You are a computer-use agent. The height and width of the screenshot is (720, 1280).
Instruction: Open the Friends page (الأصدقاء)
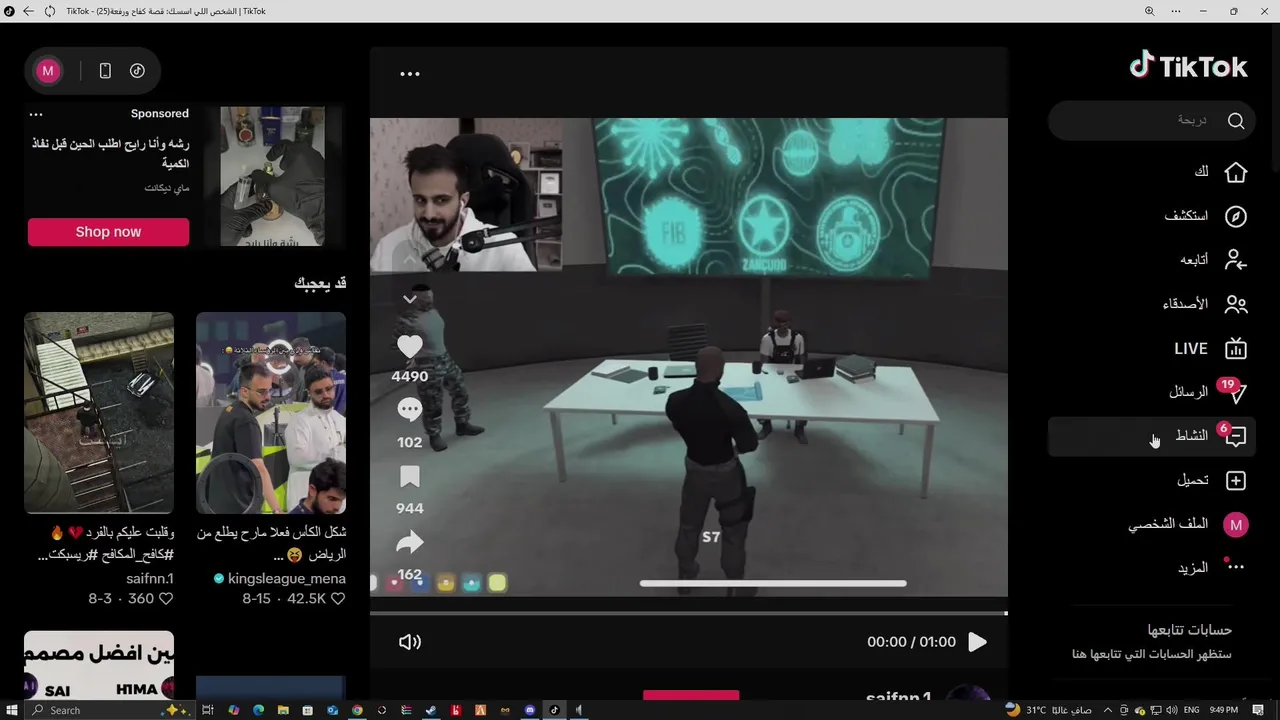click(1151, 304)
